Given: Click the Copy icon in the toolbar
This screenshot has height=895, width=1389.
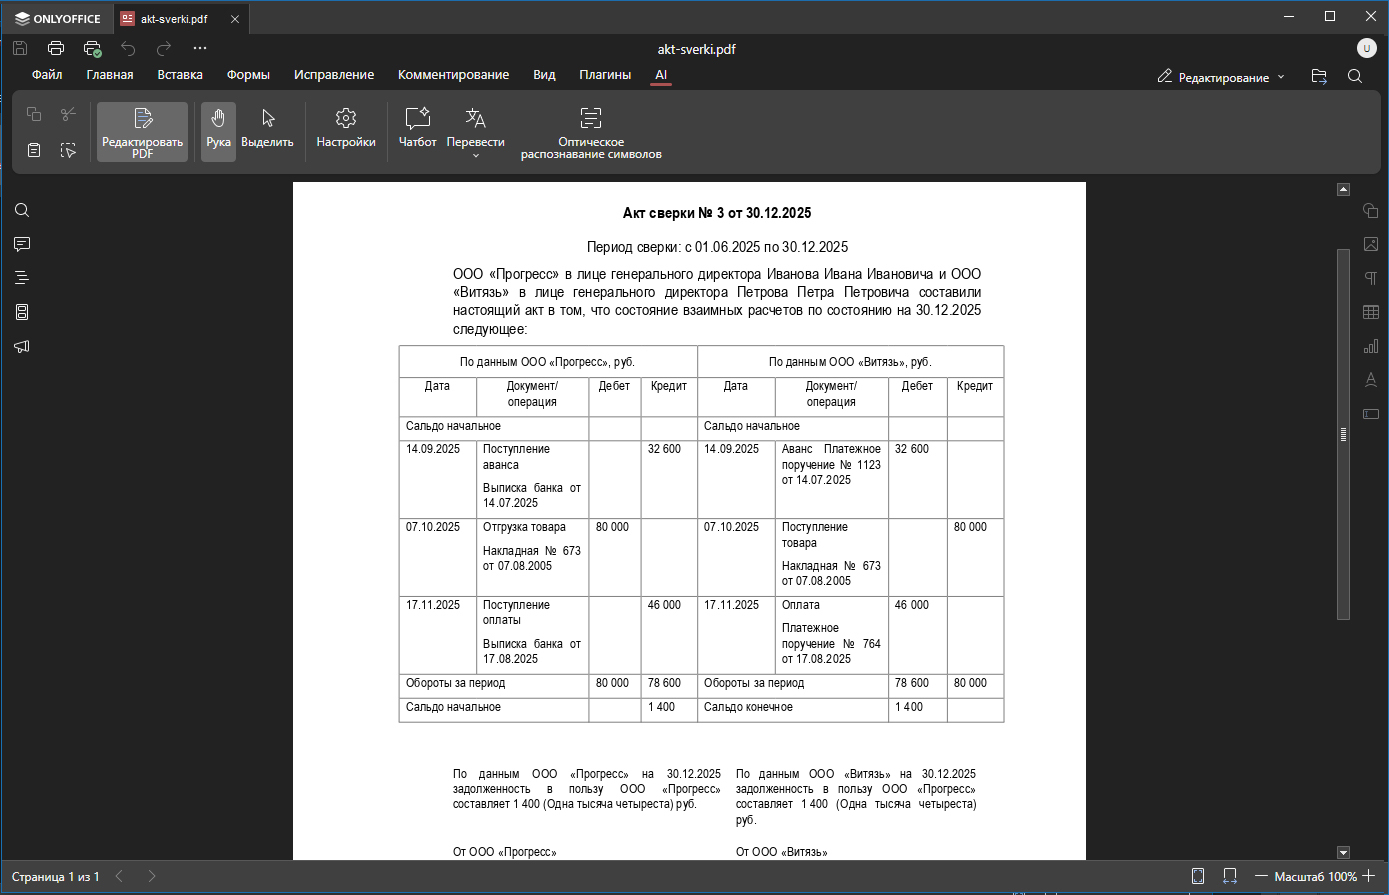Looking at the screenshot, I should [x=34, y=114].
